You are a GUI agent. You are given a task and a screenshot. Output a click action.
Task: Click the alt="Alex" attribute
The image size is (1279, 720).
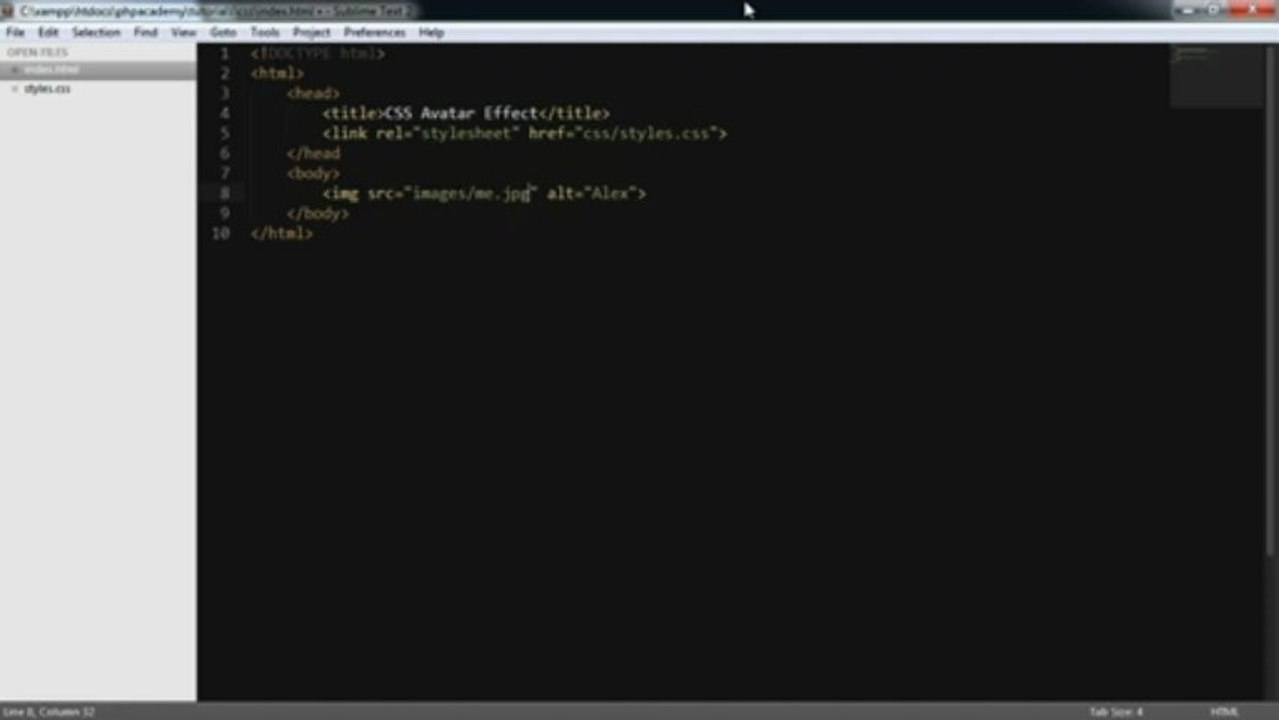[x=592, y=193]
